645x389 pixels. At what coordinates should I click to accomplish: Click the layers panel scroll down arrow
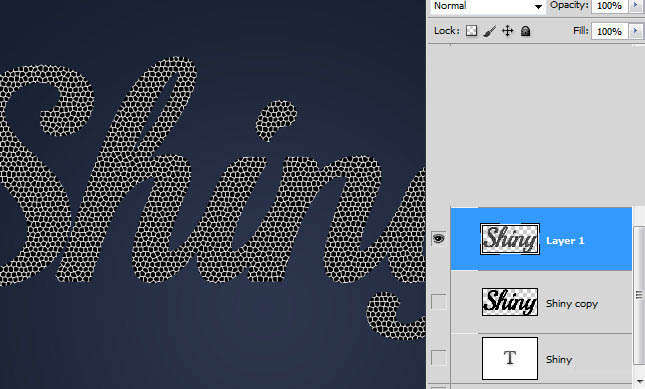click(639, 382)
